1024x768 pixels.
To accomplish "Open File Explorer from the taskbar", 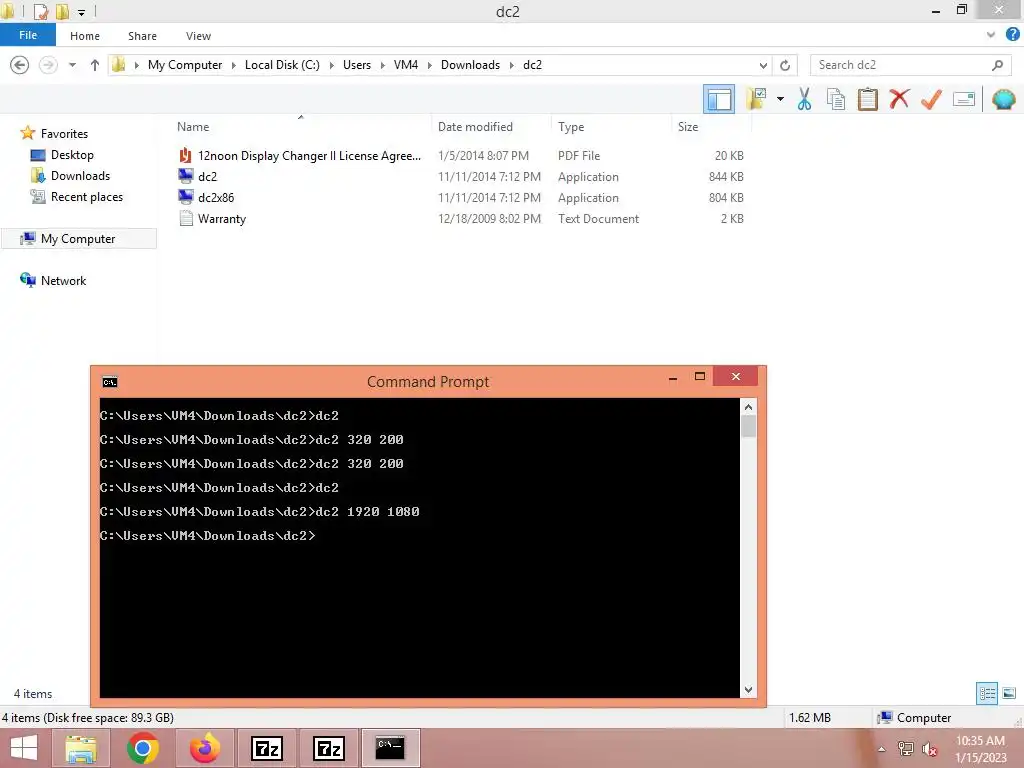I will coord(81,748).
